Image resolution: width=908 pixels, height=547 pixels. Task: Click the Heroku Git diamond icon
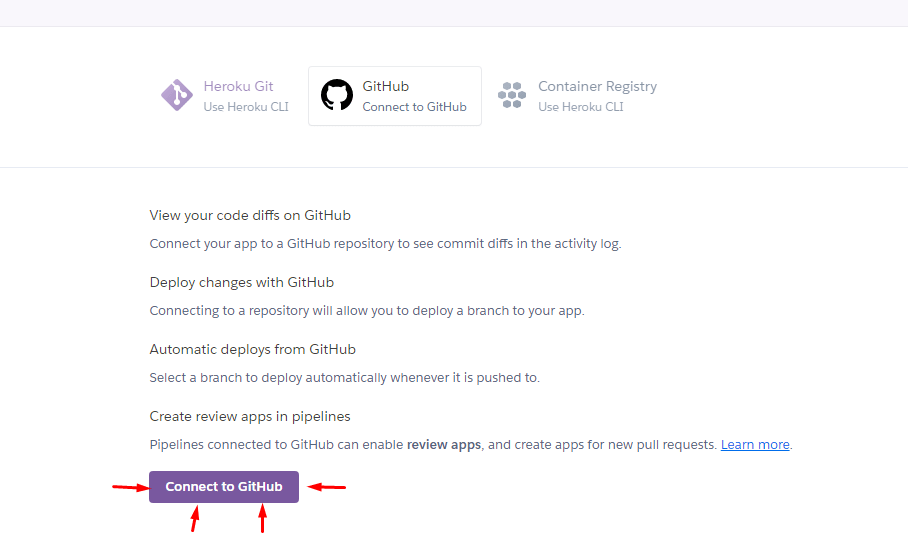tap(177, 95)
